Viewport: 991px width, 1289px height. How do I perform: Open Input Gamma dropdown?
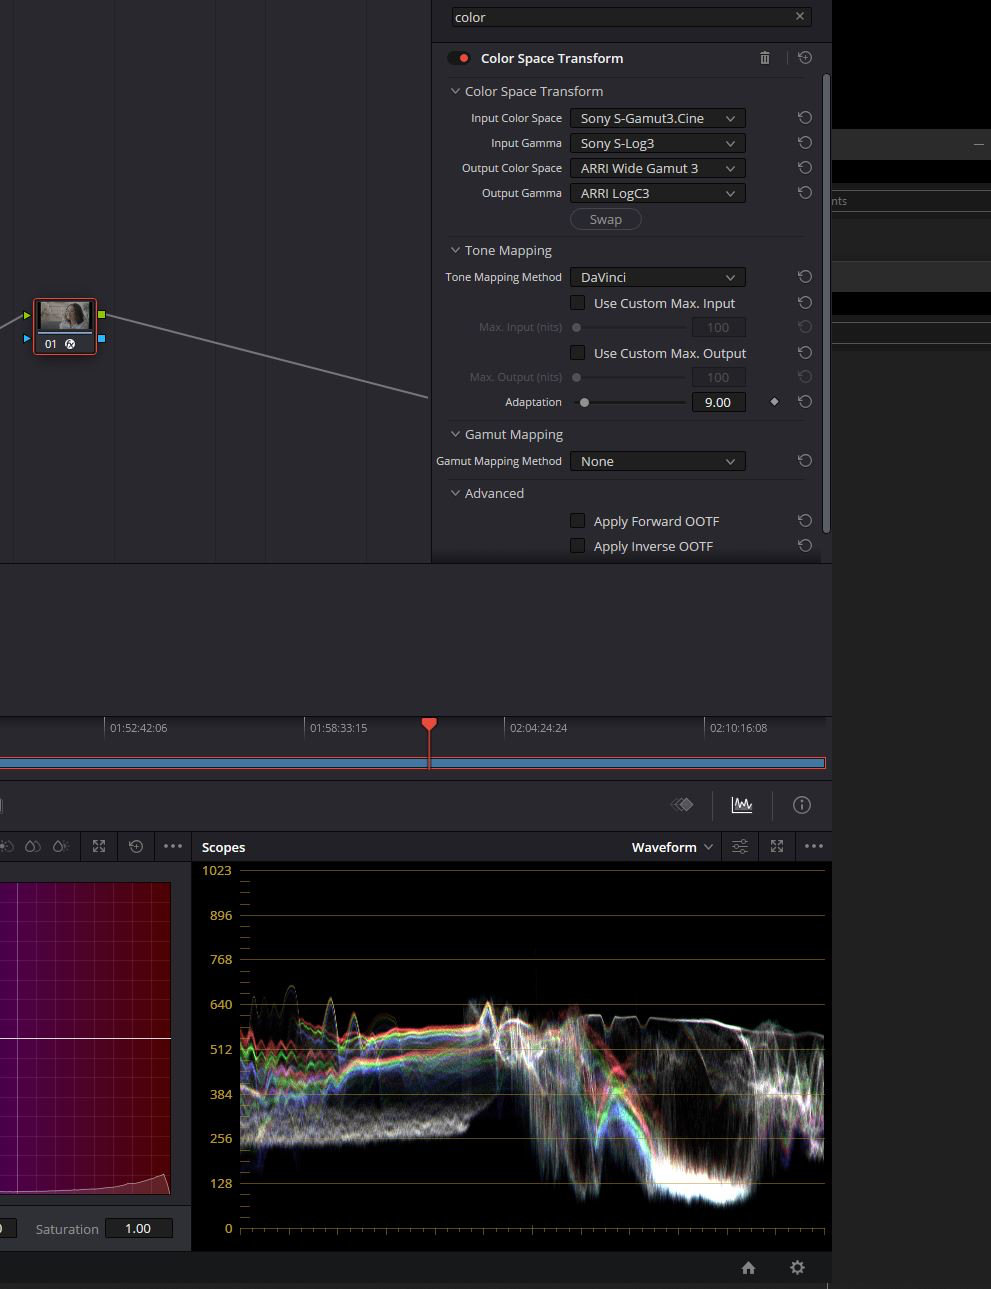coord(658,143)
